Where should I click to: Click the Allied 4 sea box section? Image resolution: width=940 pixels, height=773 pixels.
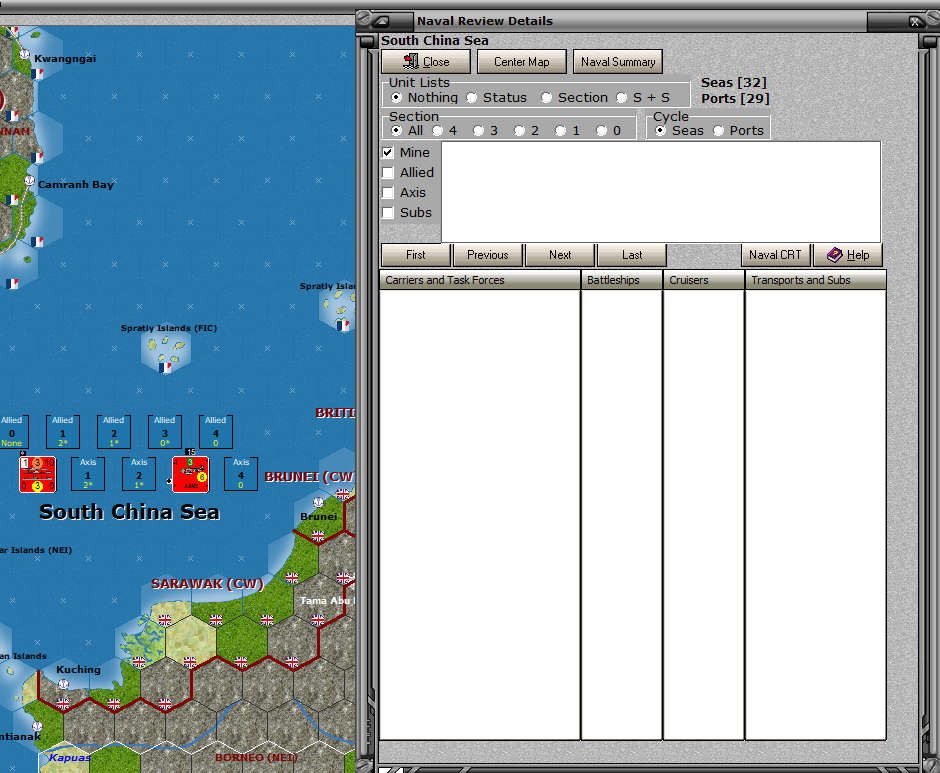tap(216, 431)
